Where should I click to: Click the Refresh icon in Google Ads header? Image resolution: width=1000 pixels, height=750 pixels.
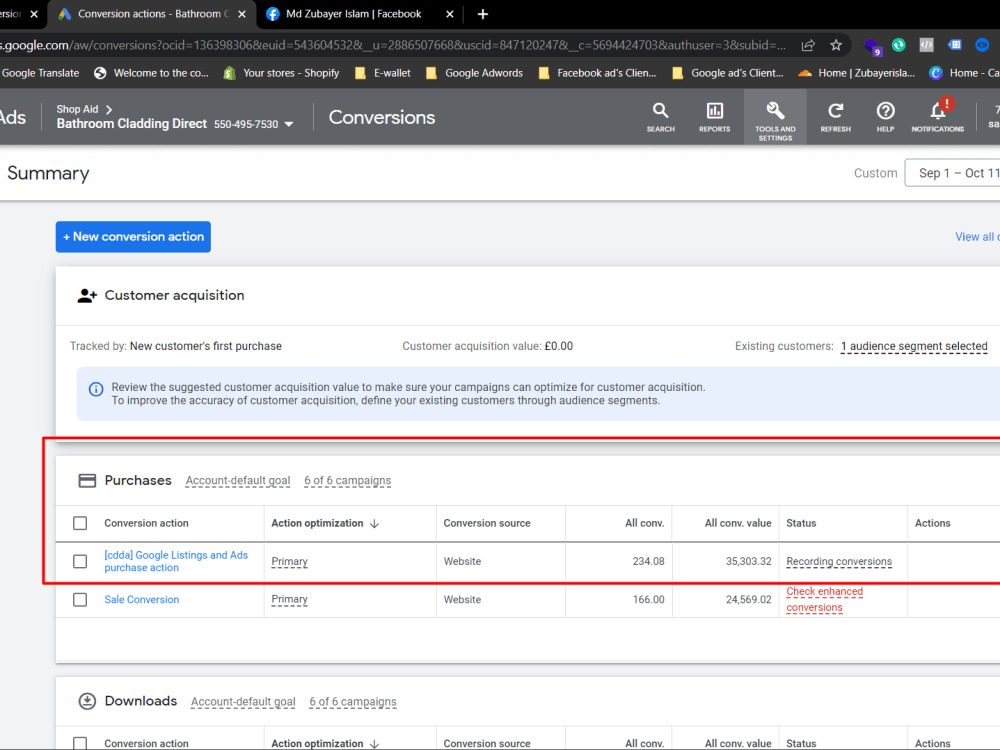[835, 117]
